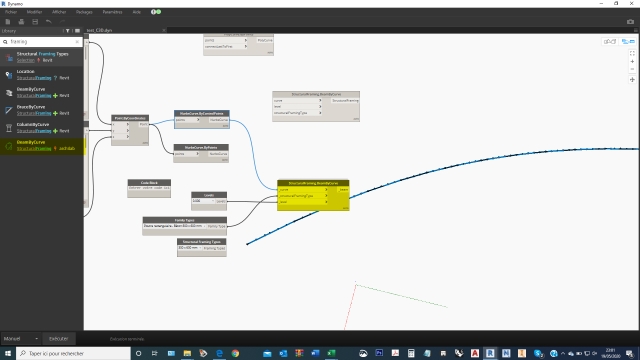Click the Location node icon in library
This screenshot has height=360, width=640.
9,75
